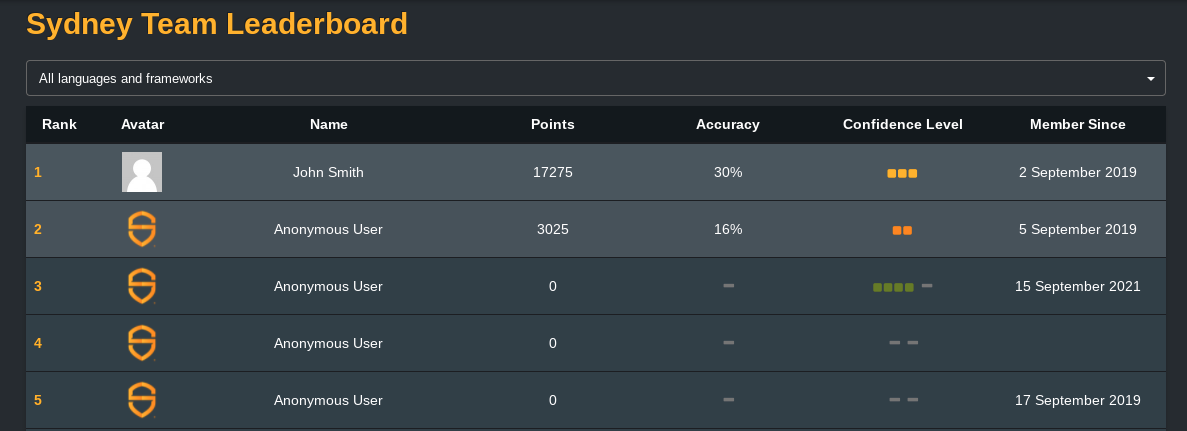Sort by the Points column header
This screenshot has height=431, width=1187.
(553, 124)
